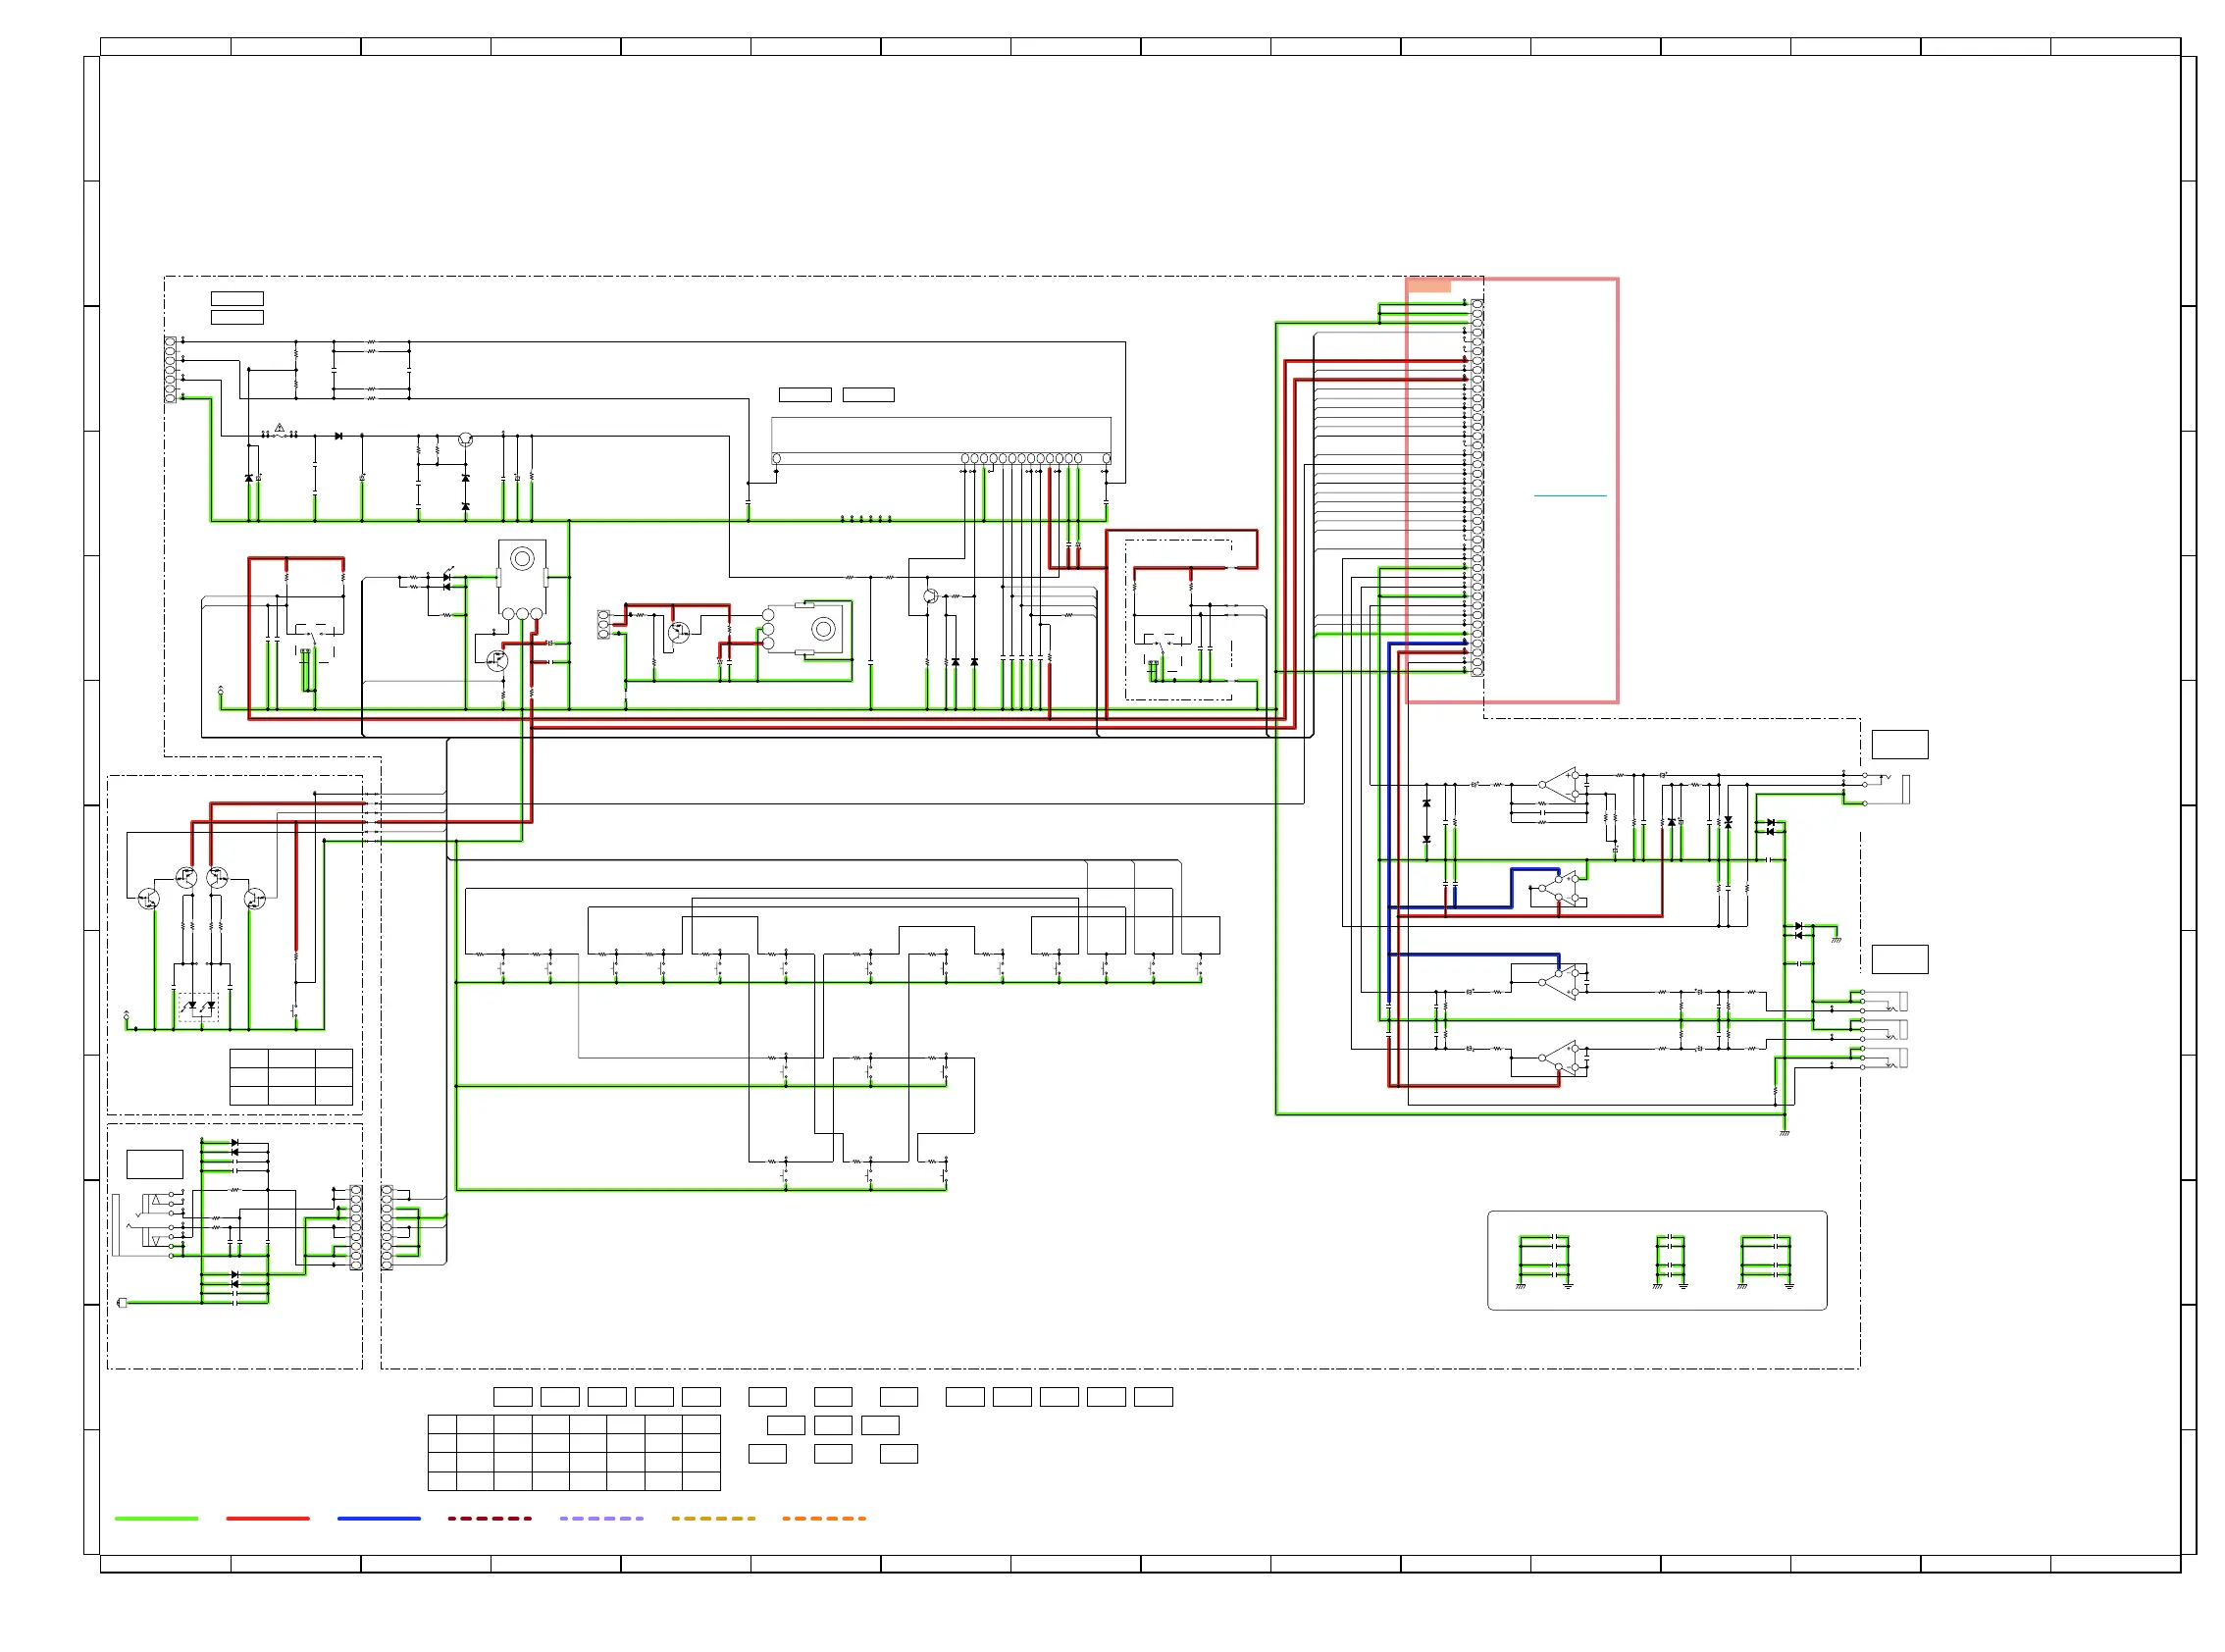The image size is (2225, 1652).
Task: Click the rightmost orange dashed legend line
Action: [824, 1518]
